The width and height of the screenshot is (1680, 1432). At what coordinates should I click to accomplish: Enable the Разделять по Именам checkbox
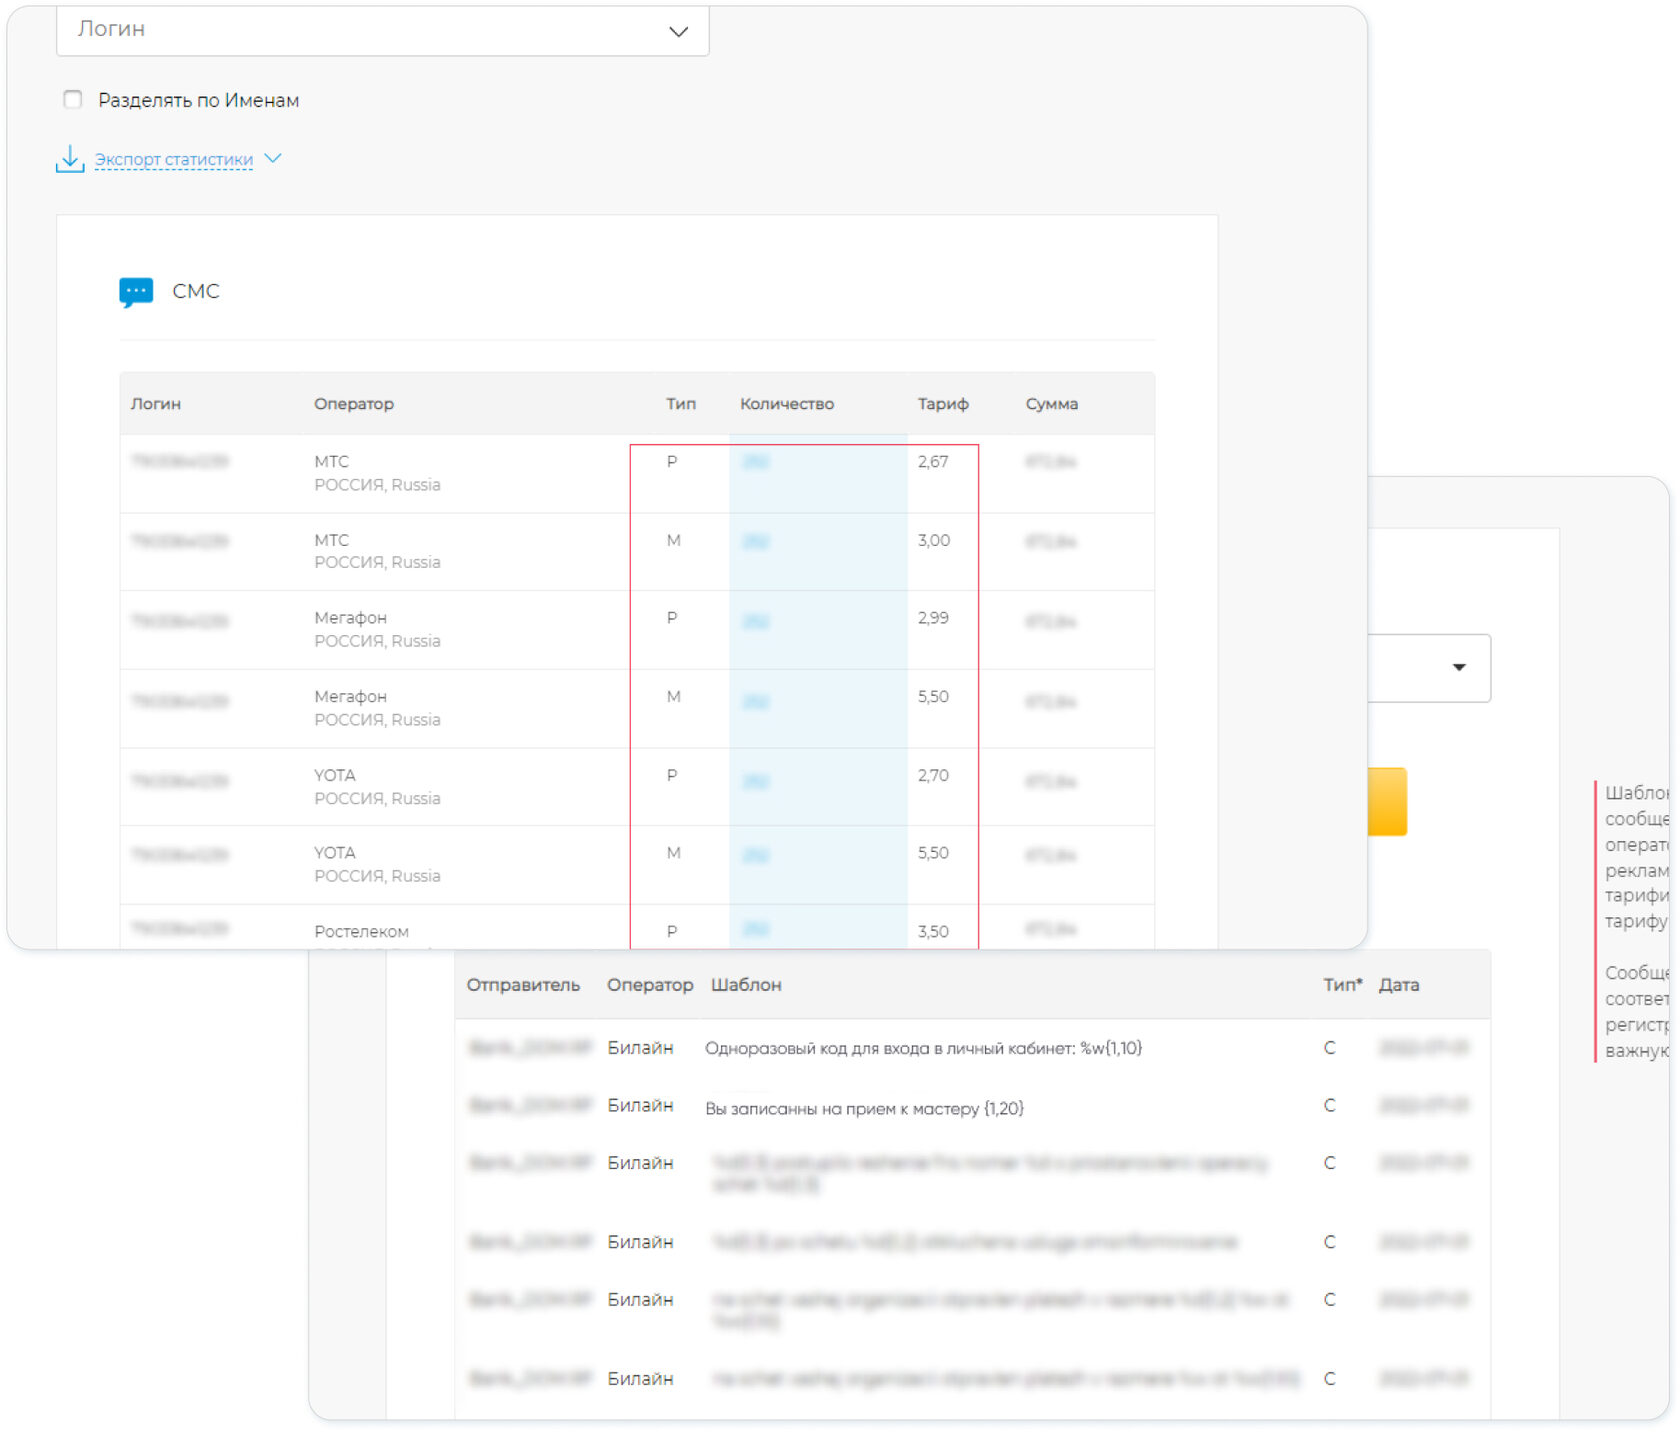click(x=73, y=99)
